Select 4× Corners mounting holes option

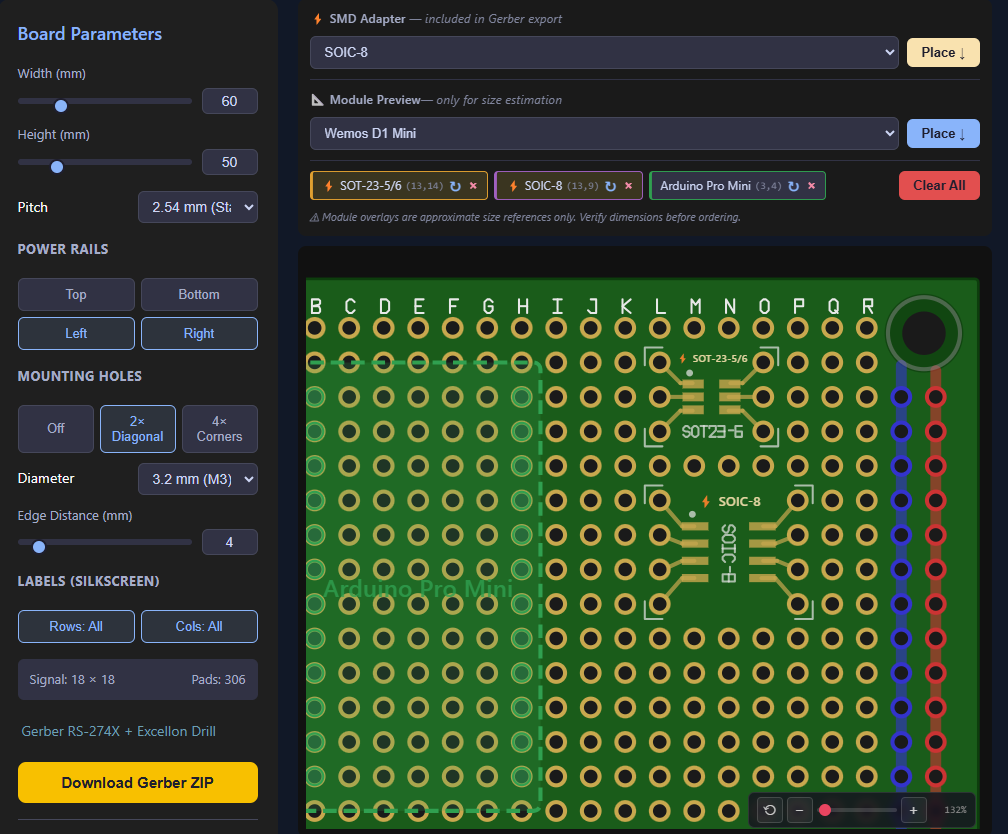(219, 429)
